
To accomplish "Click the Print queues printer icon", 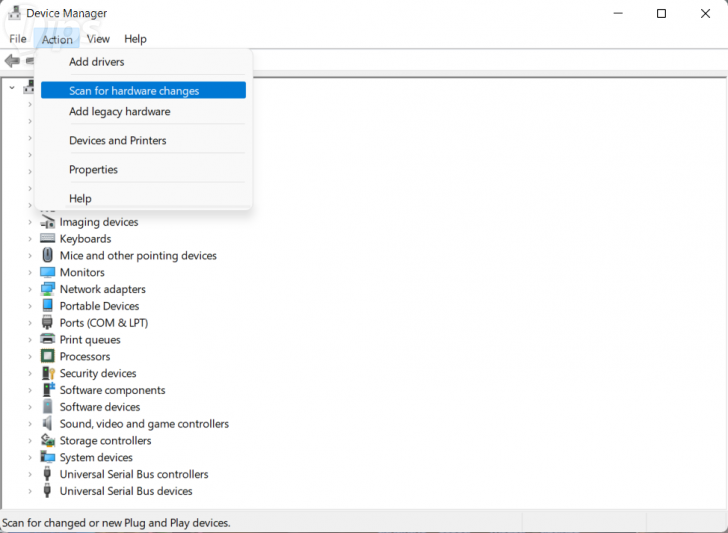I will [x=47, y=339].
